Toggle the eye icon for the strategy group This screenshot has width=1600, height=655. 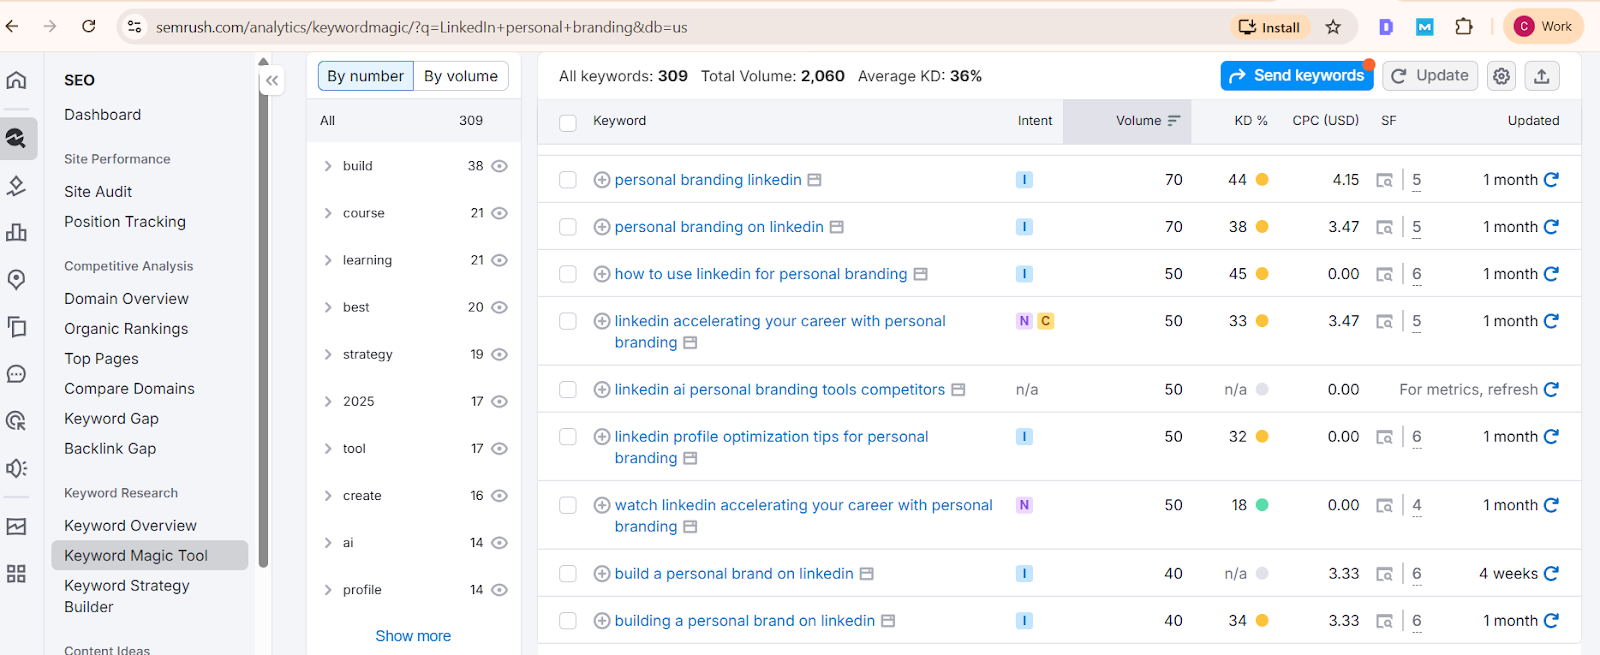click(500, 354)
